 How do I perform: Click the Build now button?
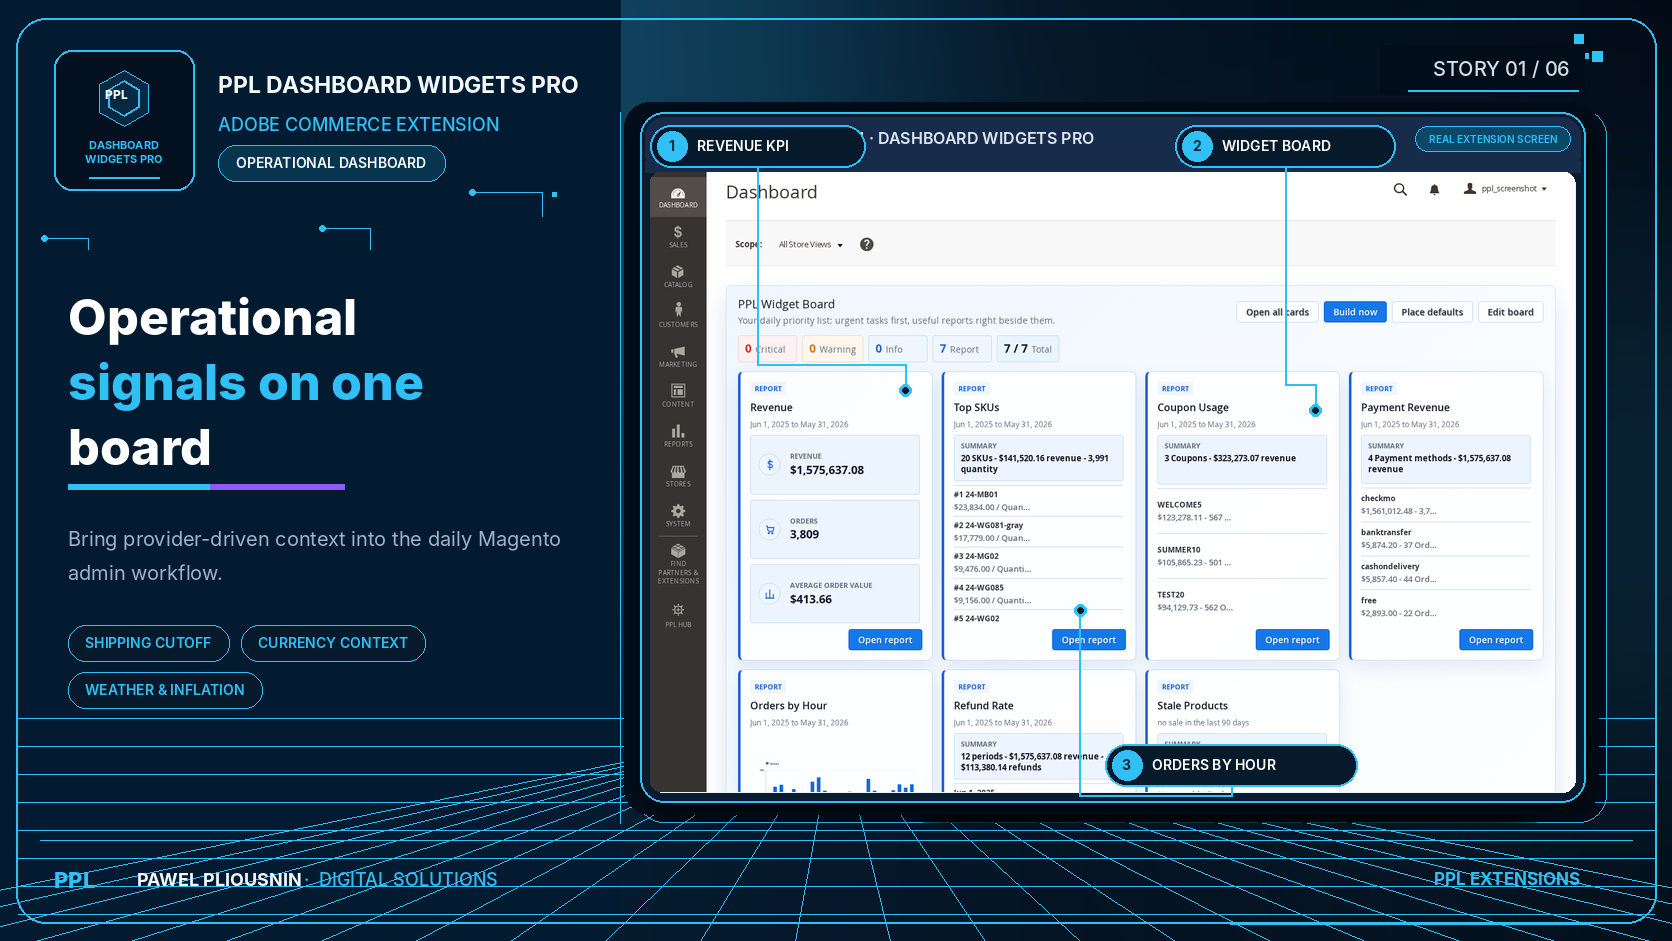point(1355,312)
